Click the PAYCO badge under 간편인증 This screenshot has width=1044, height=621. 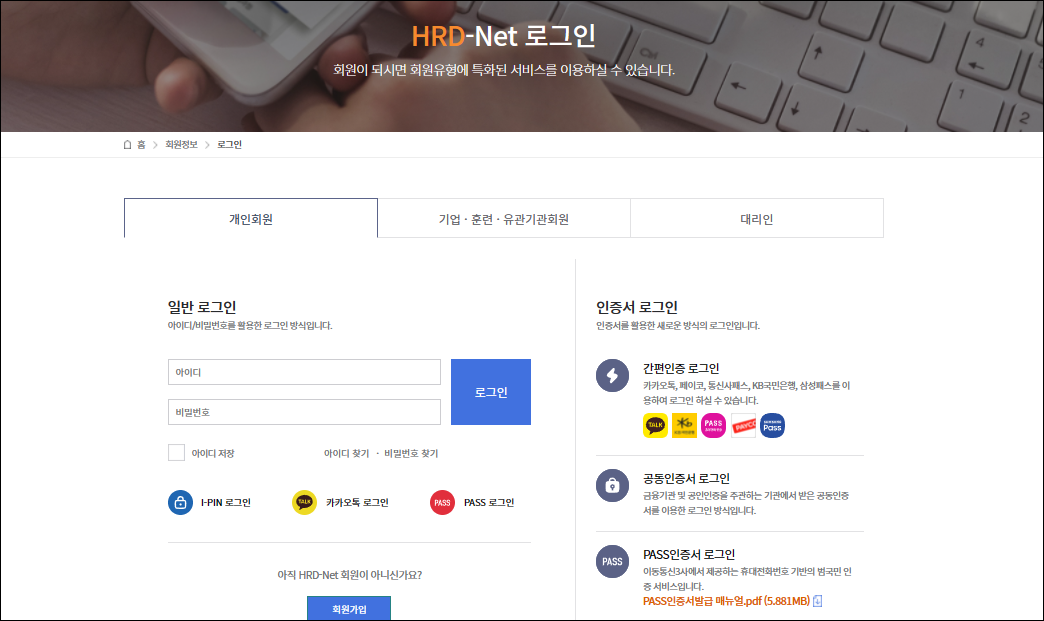pos(743,425)
